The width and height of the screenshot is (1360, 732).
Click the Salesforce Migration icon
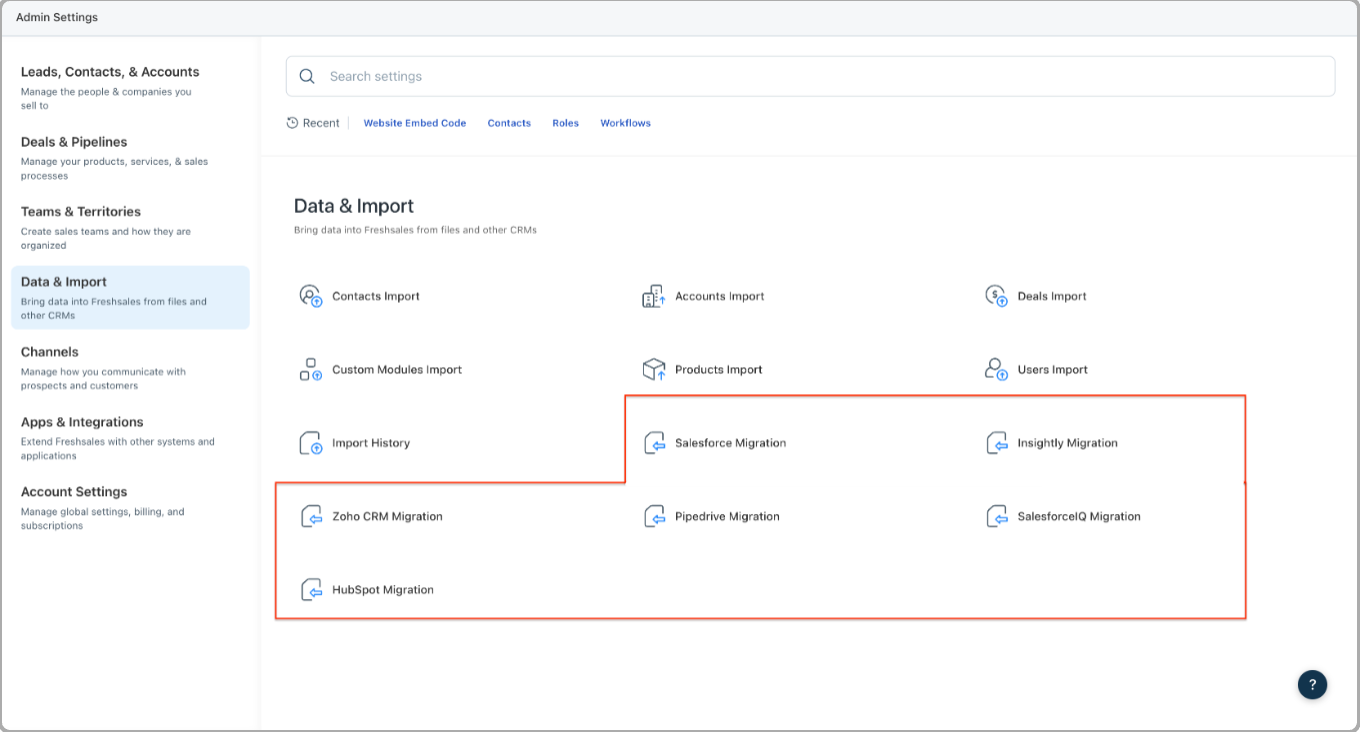click(x=653, y=443)
